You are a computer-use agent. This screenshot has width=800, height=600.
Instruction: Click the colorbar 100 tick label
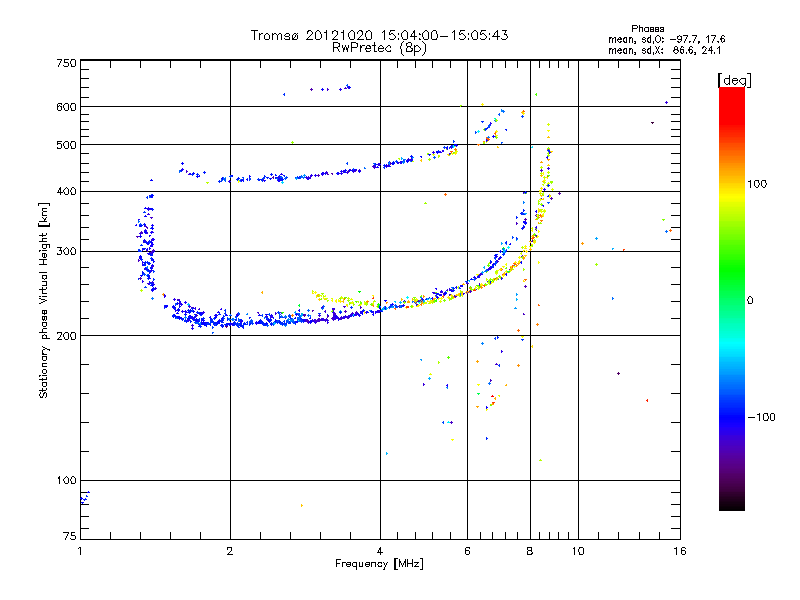(x=757, y=184)
